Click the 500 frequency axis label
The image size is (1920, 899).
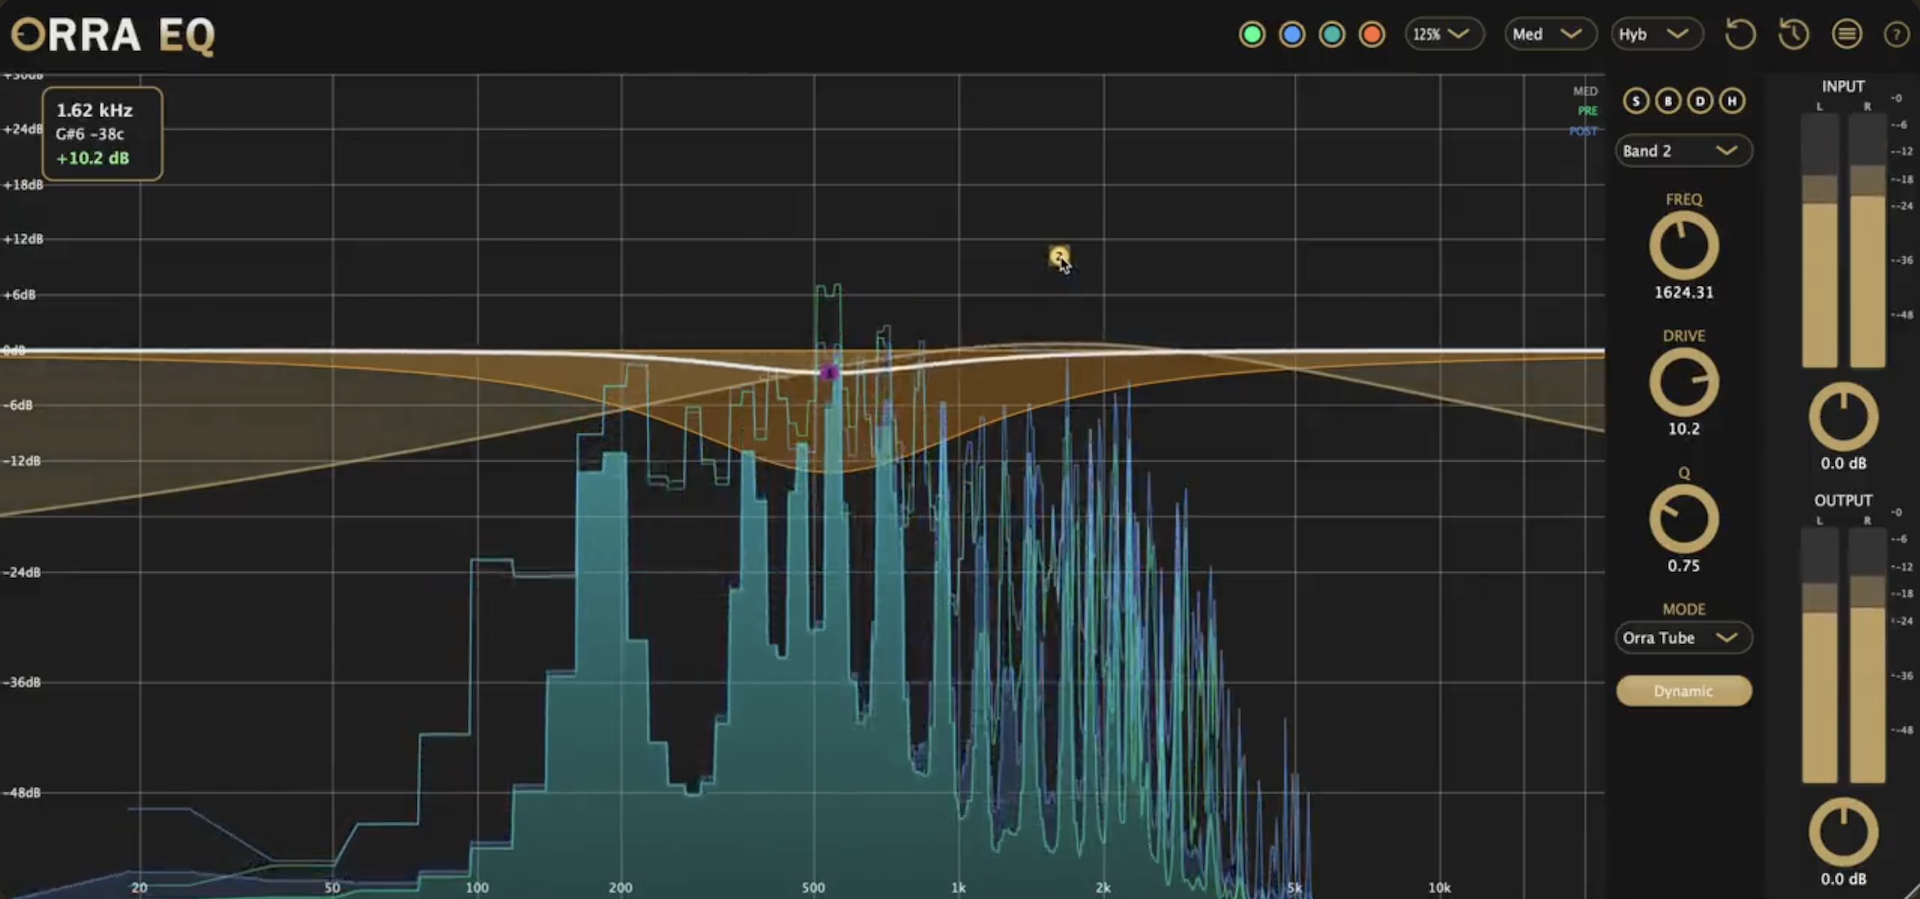click(813, 887)
